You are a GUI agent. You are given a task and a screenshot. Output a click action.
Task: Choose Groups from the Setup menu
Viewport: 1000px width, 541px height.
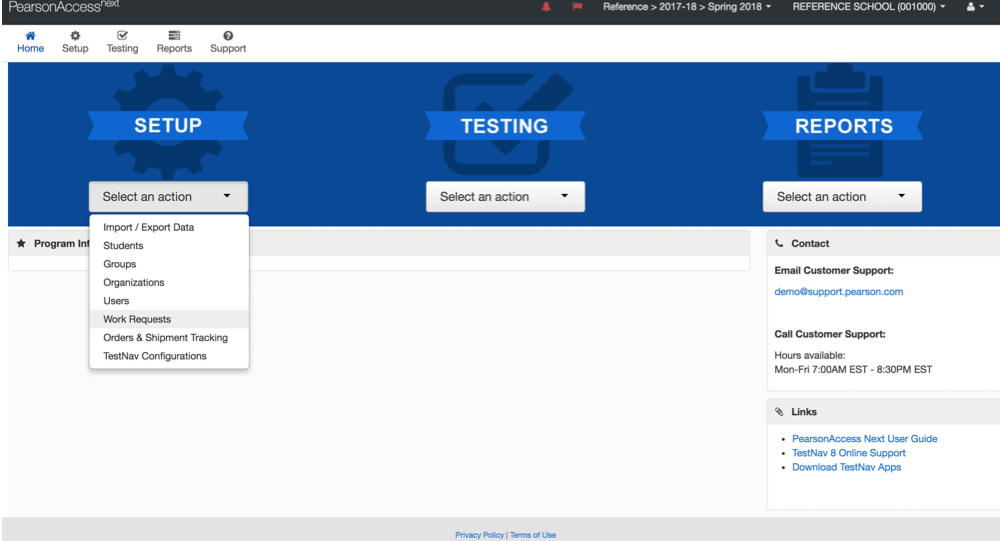[x=169, y=264]
